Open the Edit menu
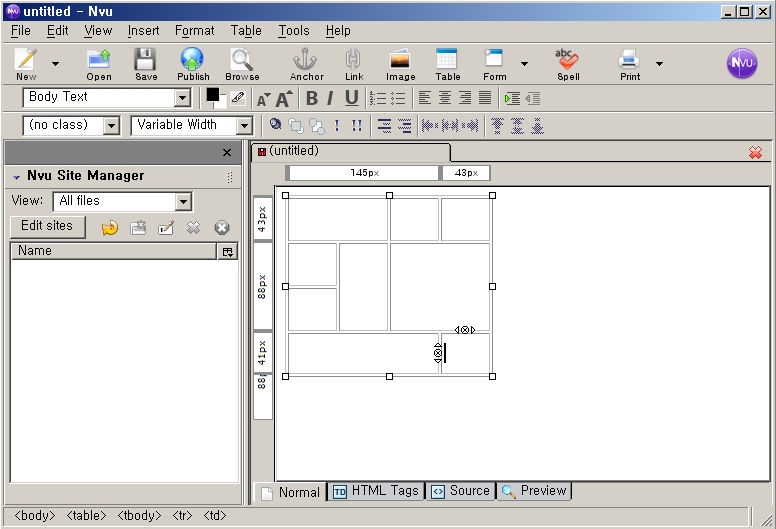 click(x=57, y=31)
